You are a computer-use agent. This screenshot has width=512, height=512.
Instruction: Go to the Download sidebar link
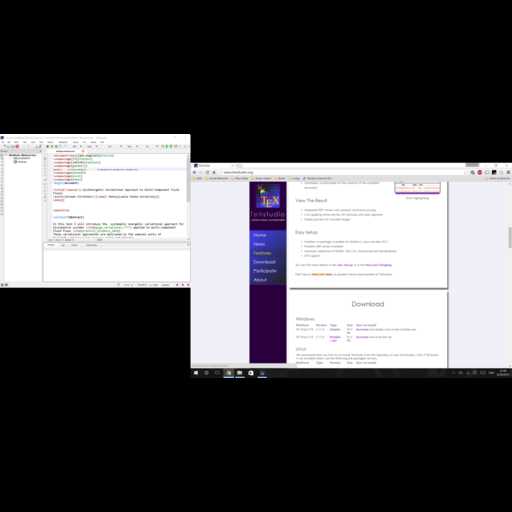coord(264,262)
